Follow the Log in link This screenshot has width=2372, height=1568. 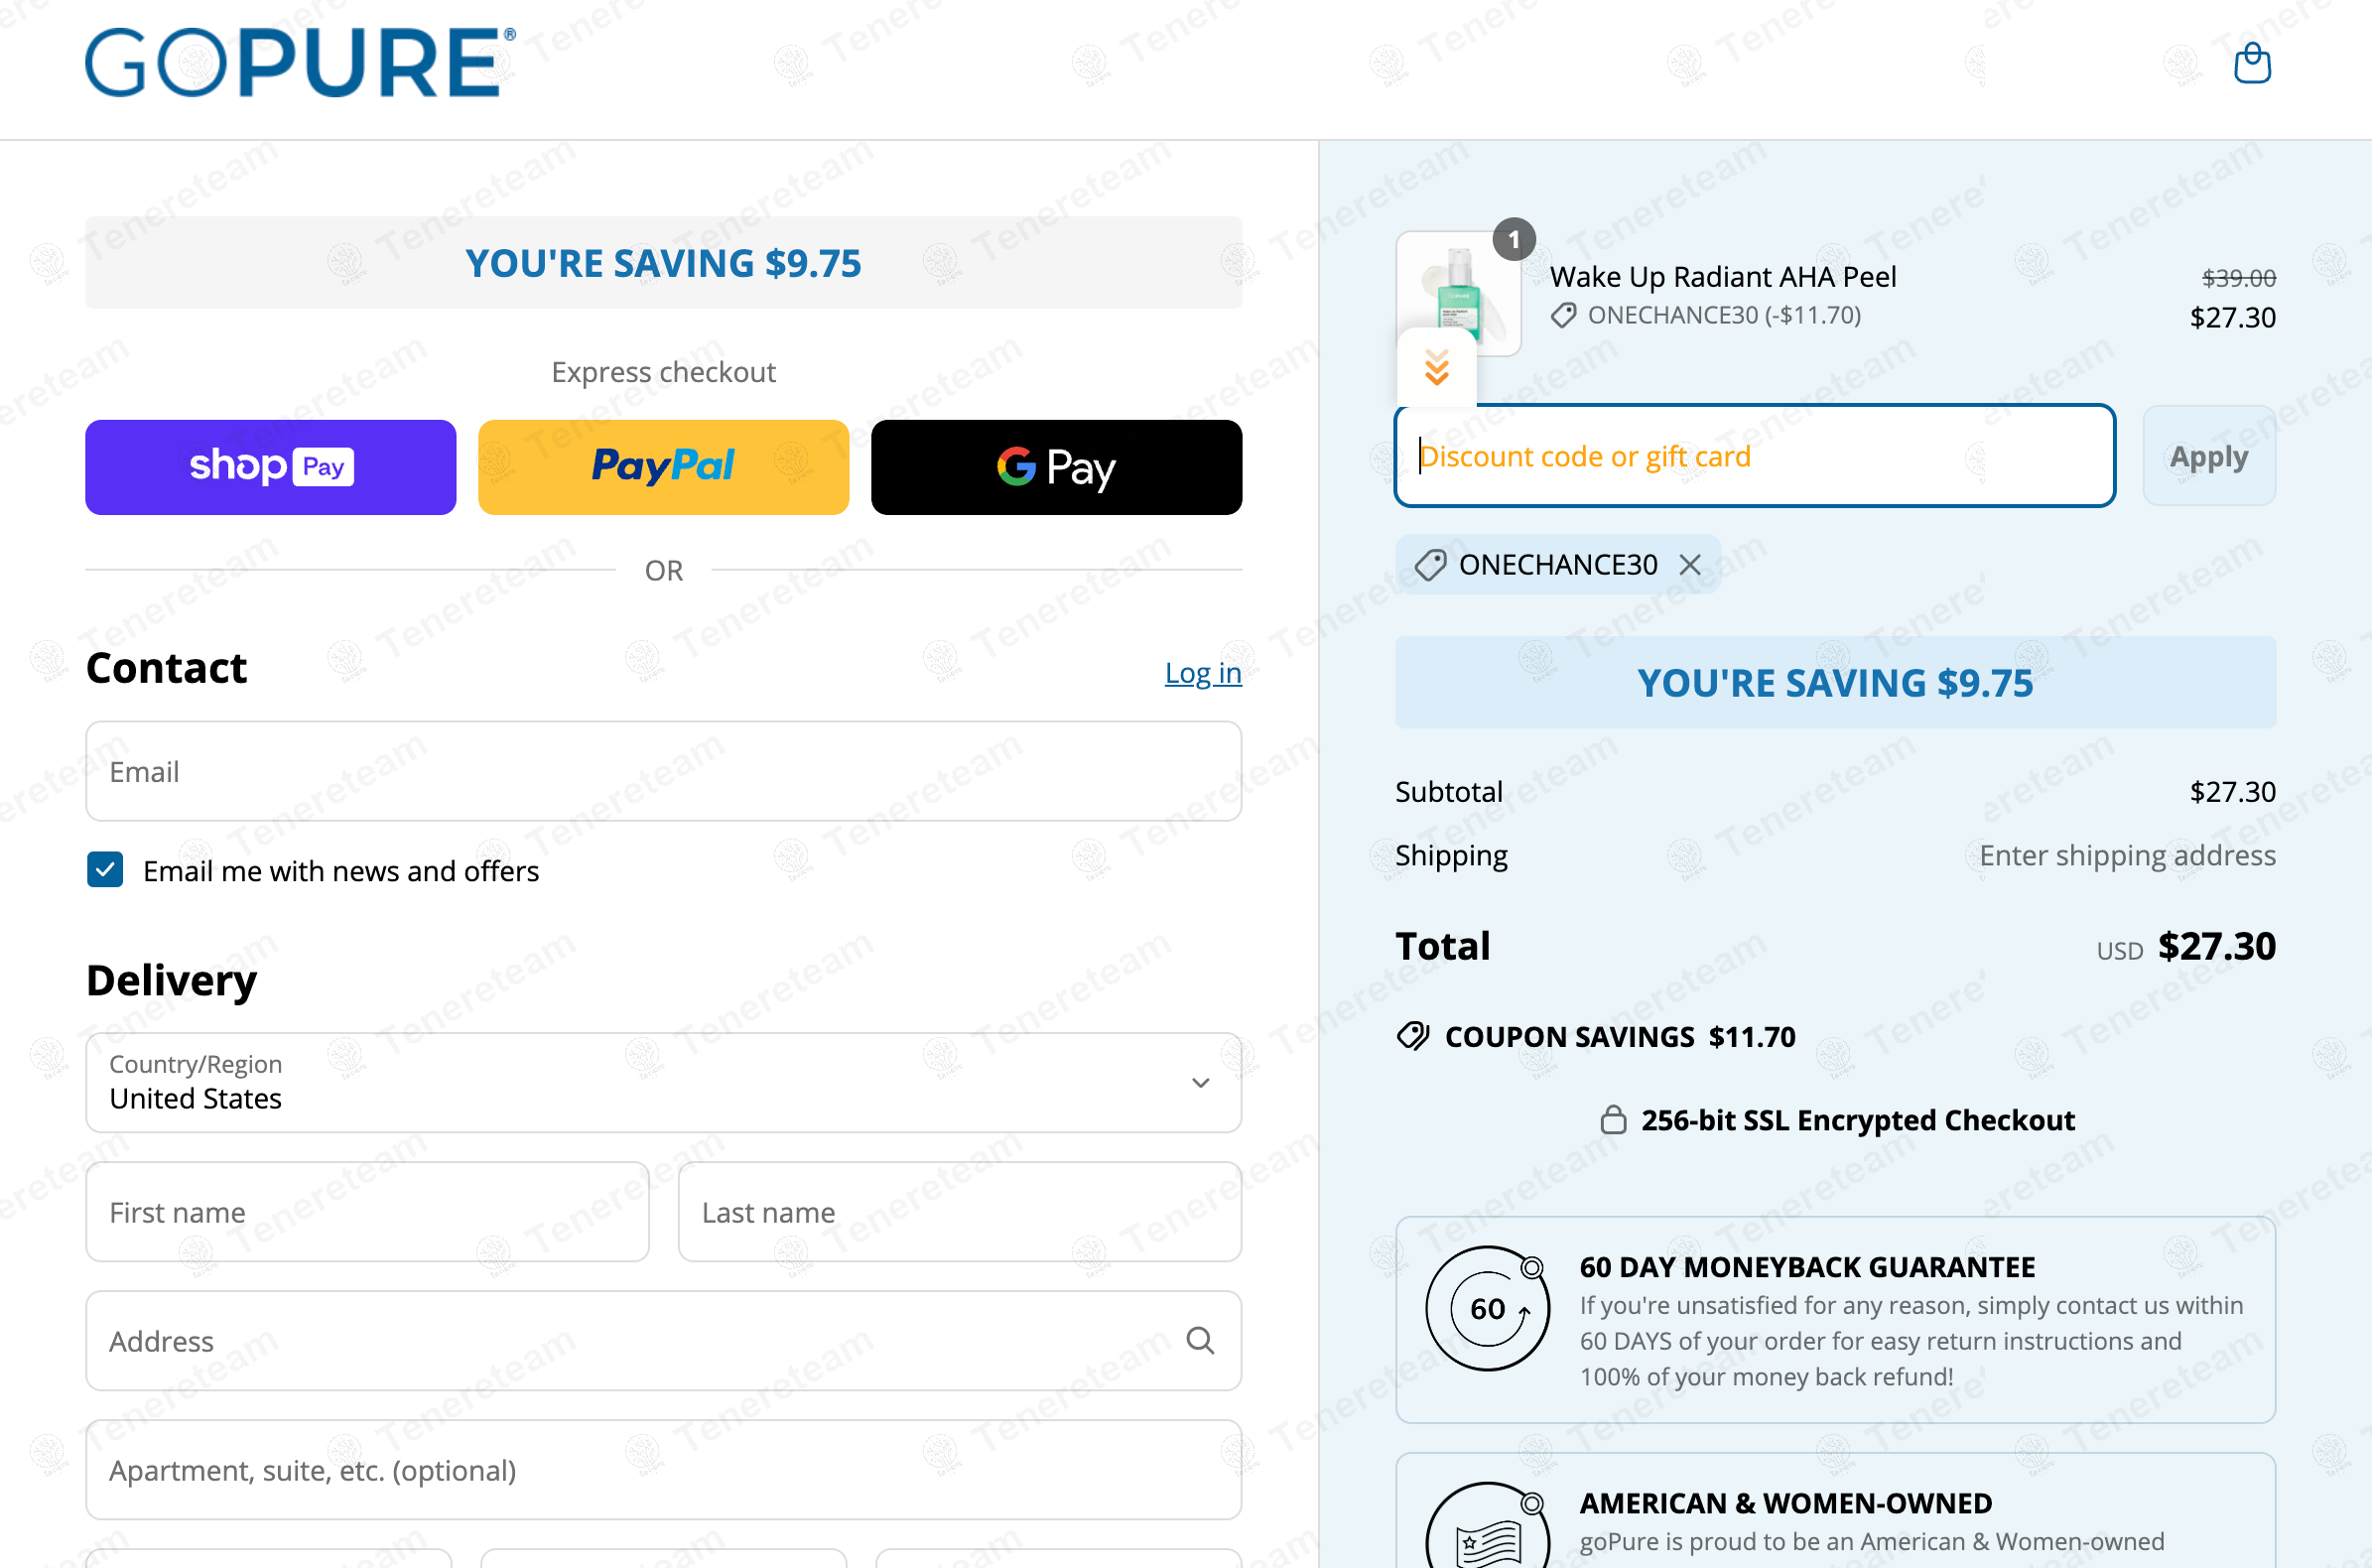1202,673
